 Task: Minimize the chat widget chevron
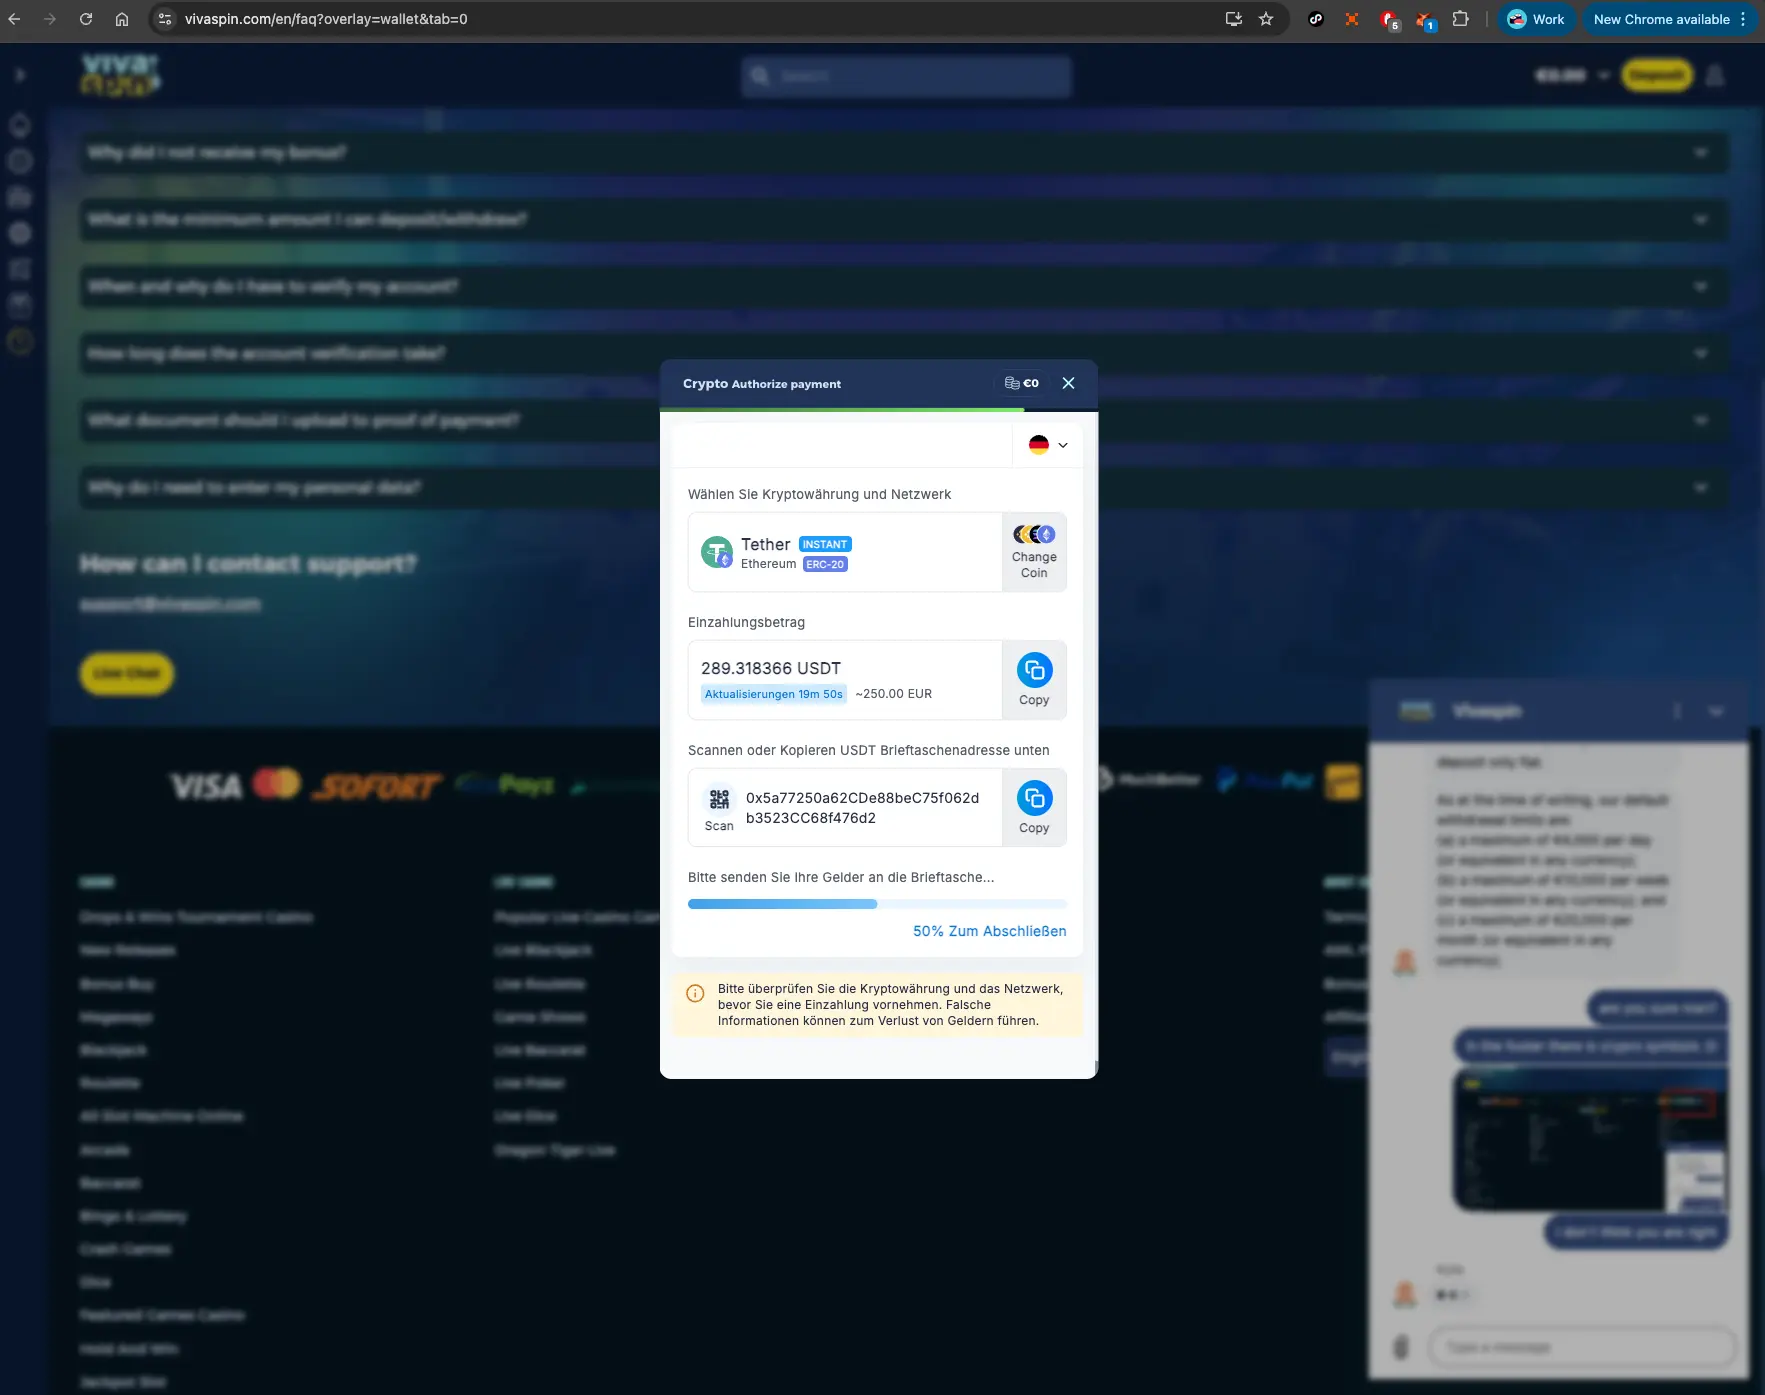pos(1716,711)
